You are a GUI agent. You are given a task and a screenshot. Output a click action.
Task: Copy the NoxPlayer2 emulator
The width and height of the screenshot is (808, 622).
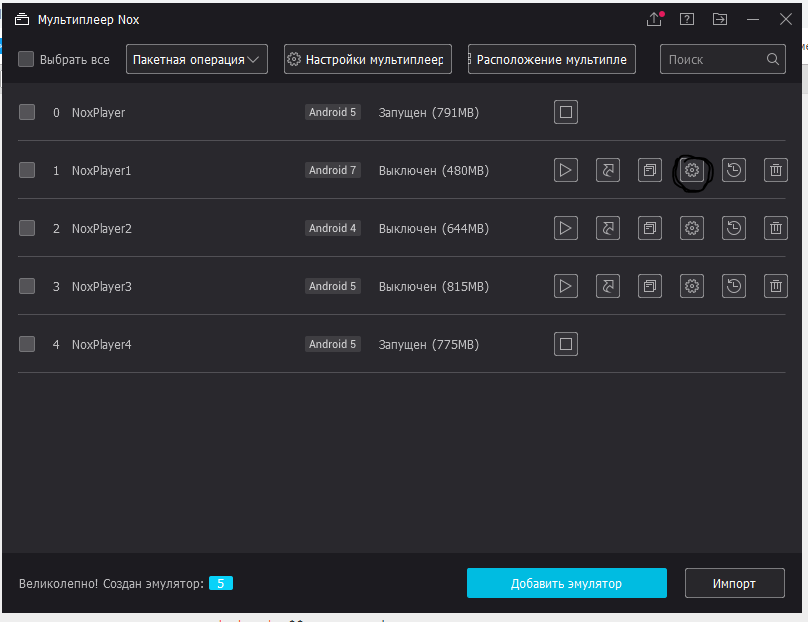tap(650, 228)
